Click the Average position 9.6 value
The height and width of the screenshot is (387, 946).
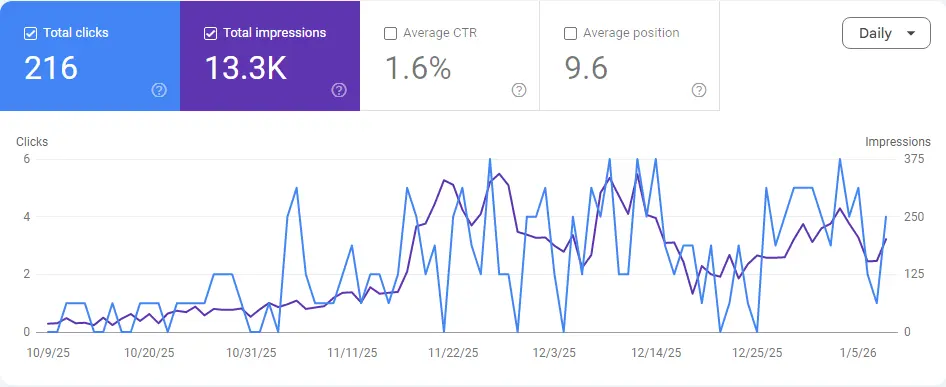coord(586,68)
